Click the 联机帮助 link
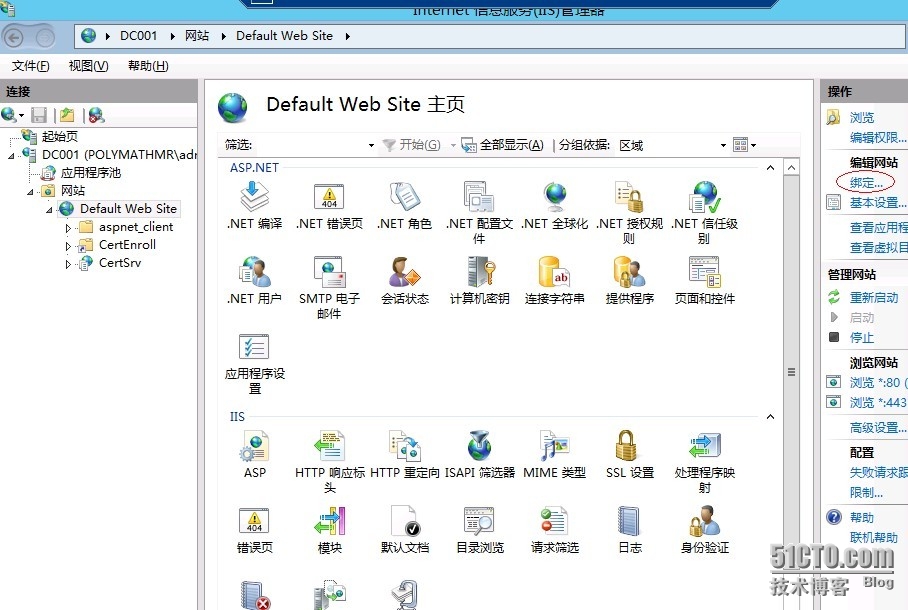This screenshot has width=908, height=610. pyautogui.click(x=874, y=538)
